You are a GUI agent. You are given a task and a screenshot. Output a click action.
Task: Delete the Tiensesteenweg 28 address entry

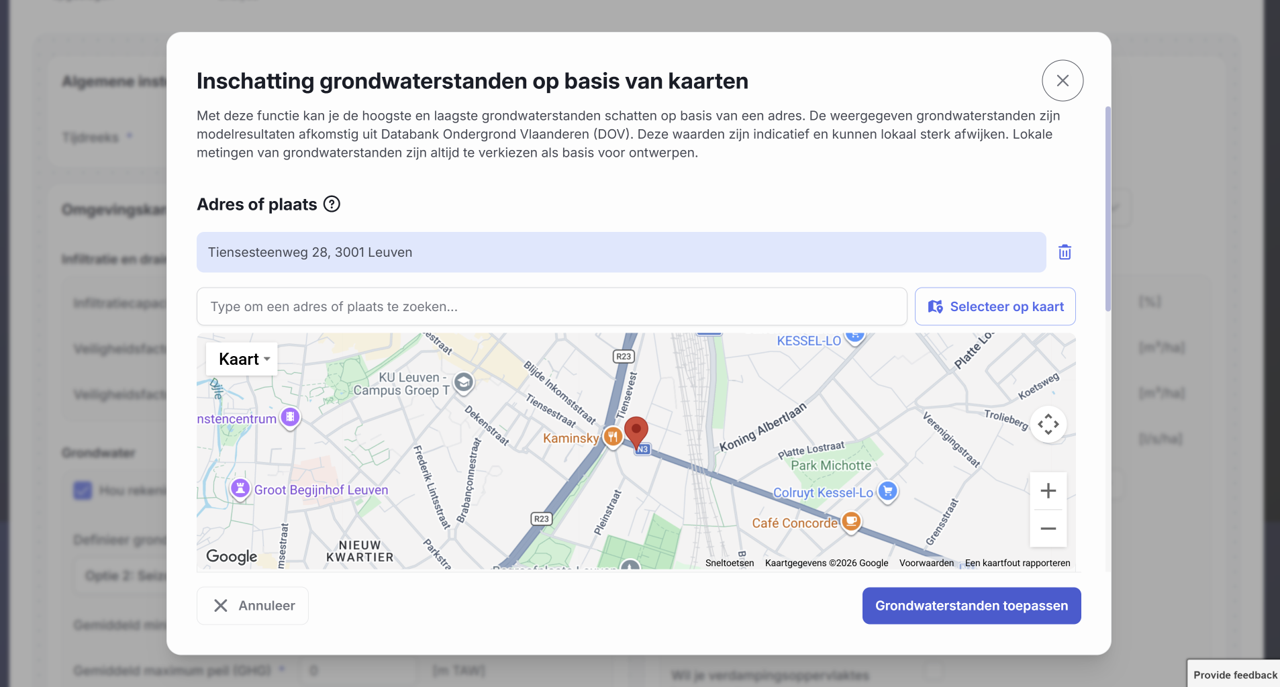[x=1064, y=252]
